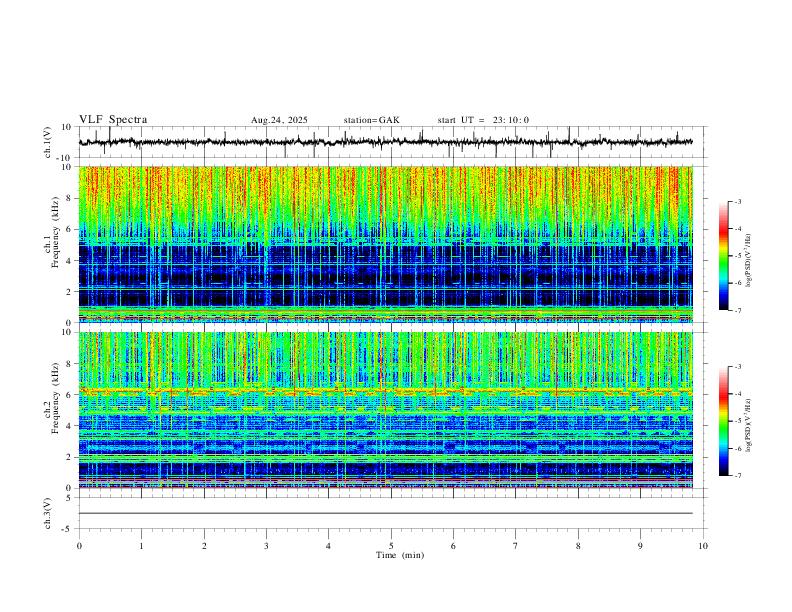792x612 pixels.
Task: Click the ch.2 spectrogram panel
Action: pyautogui.click(x=386, y=410)
